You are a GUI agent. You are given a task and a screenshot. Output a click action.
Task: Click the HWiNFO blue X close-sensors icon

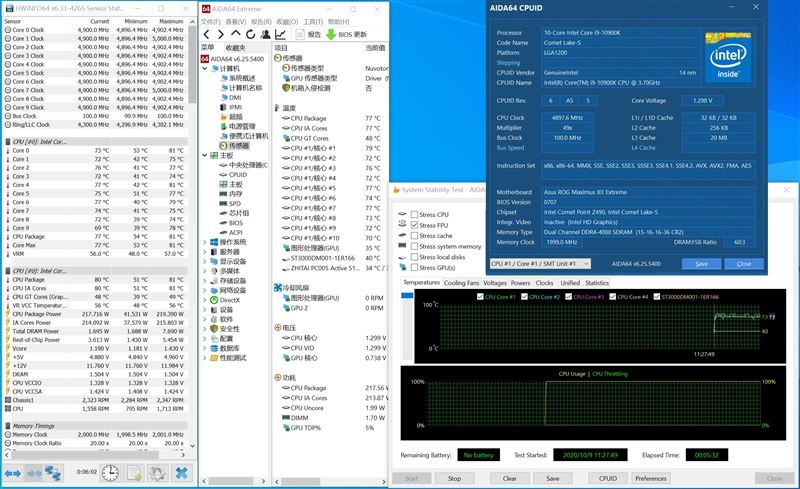182,473
